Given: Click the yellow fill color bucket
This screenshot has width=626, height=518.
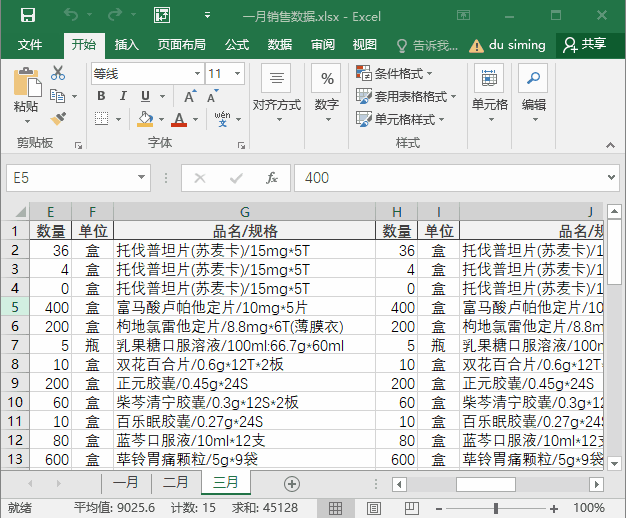Looking at the screenshot, I should coord(145,119).
